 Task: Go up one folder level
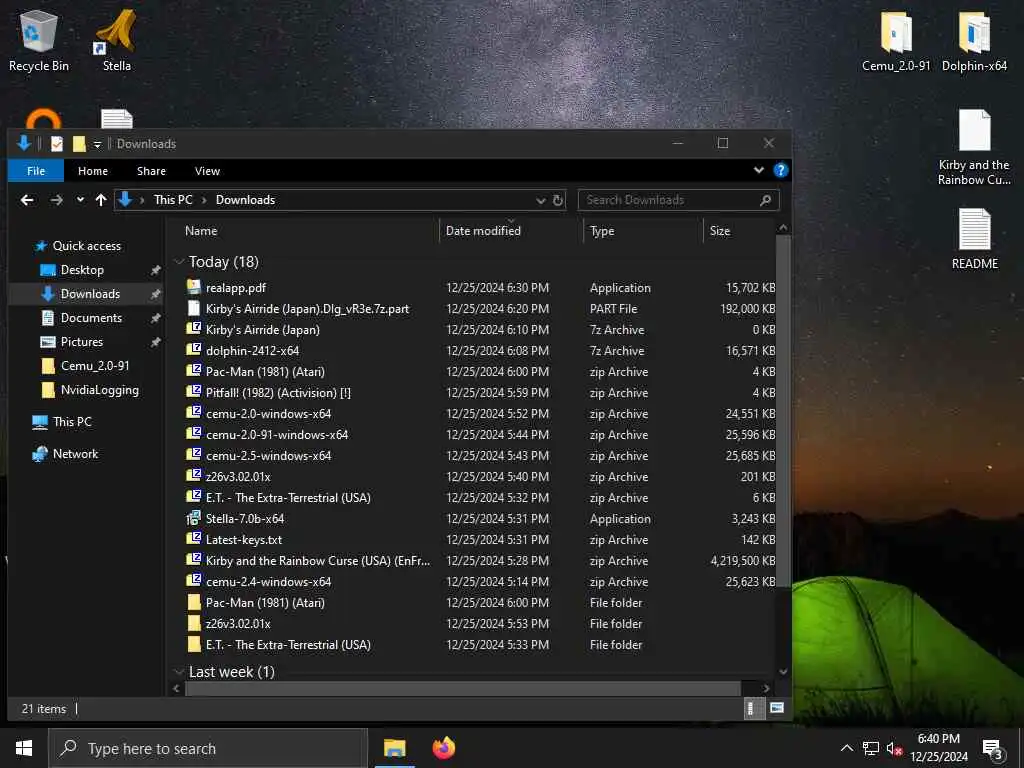(101, 200)
